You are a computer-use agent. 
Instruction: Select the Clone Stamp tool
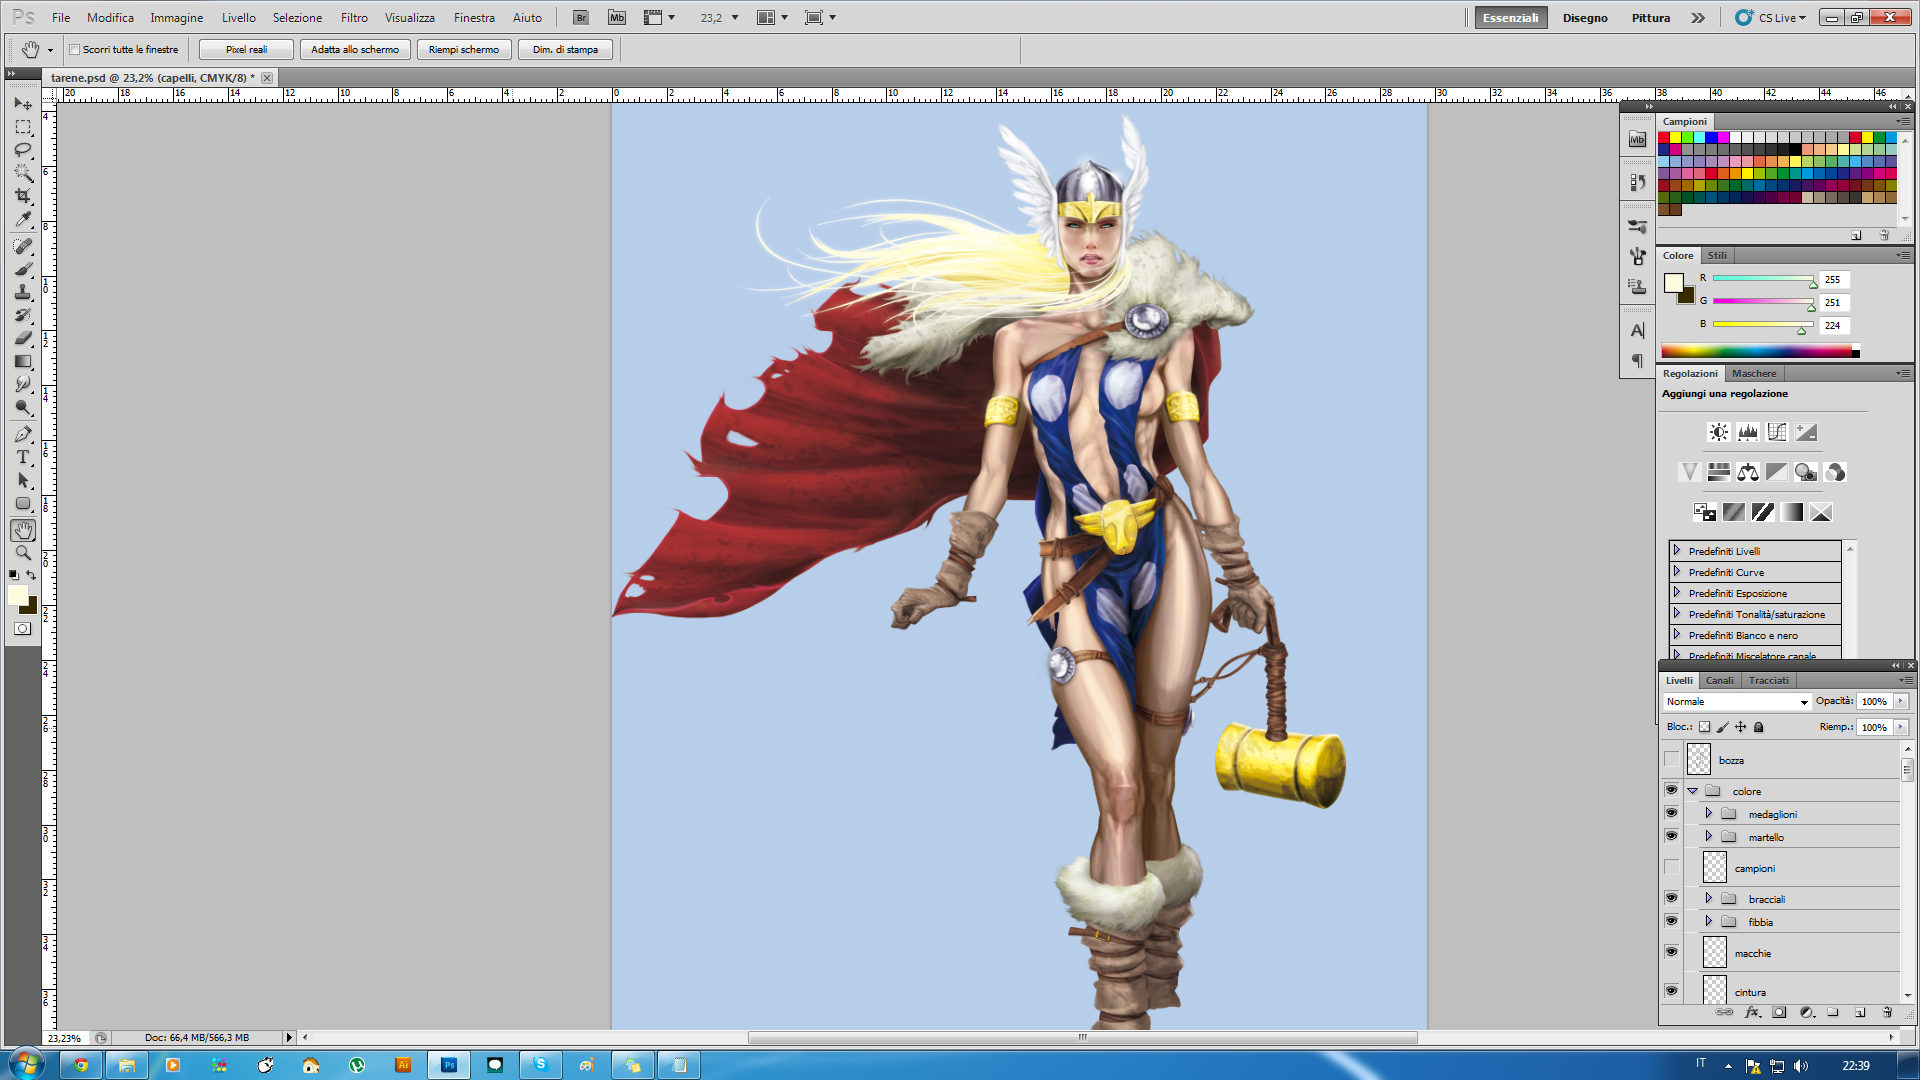pos(23,292)
